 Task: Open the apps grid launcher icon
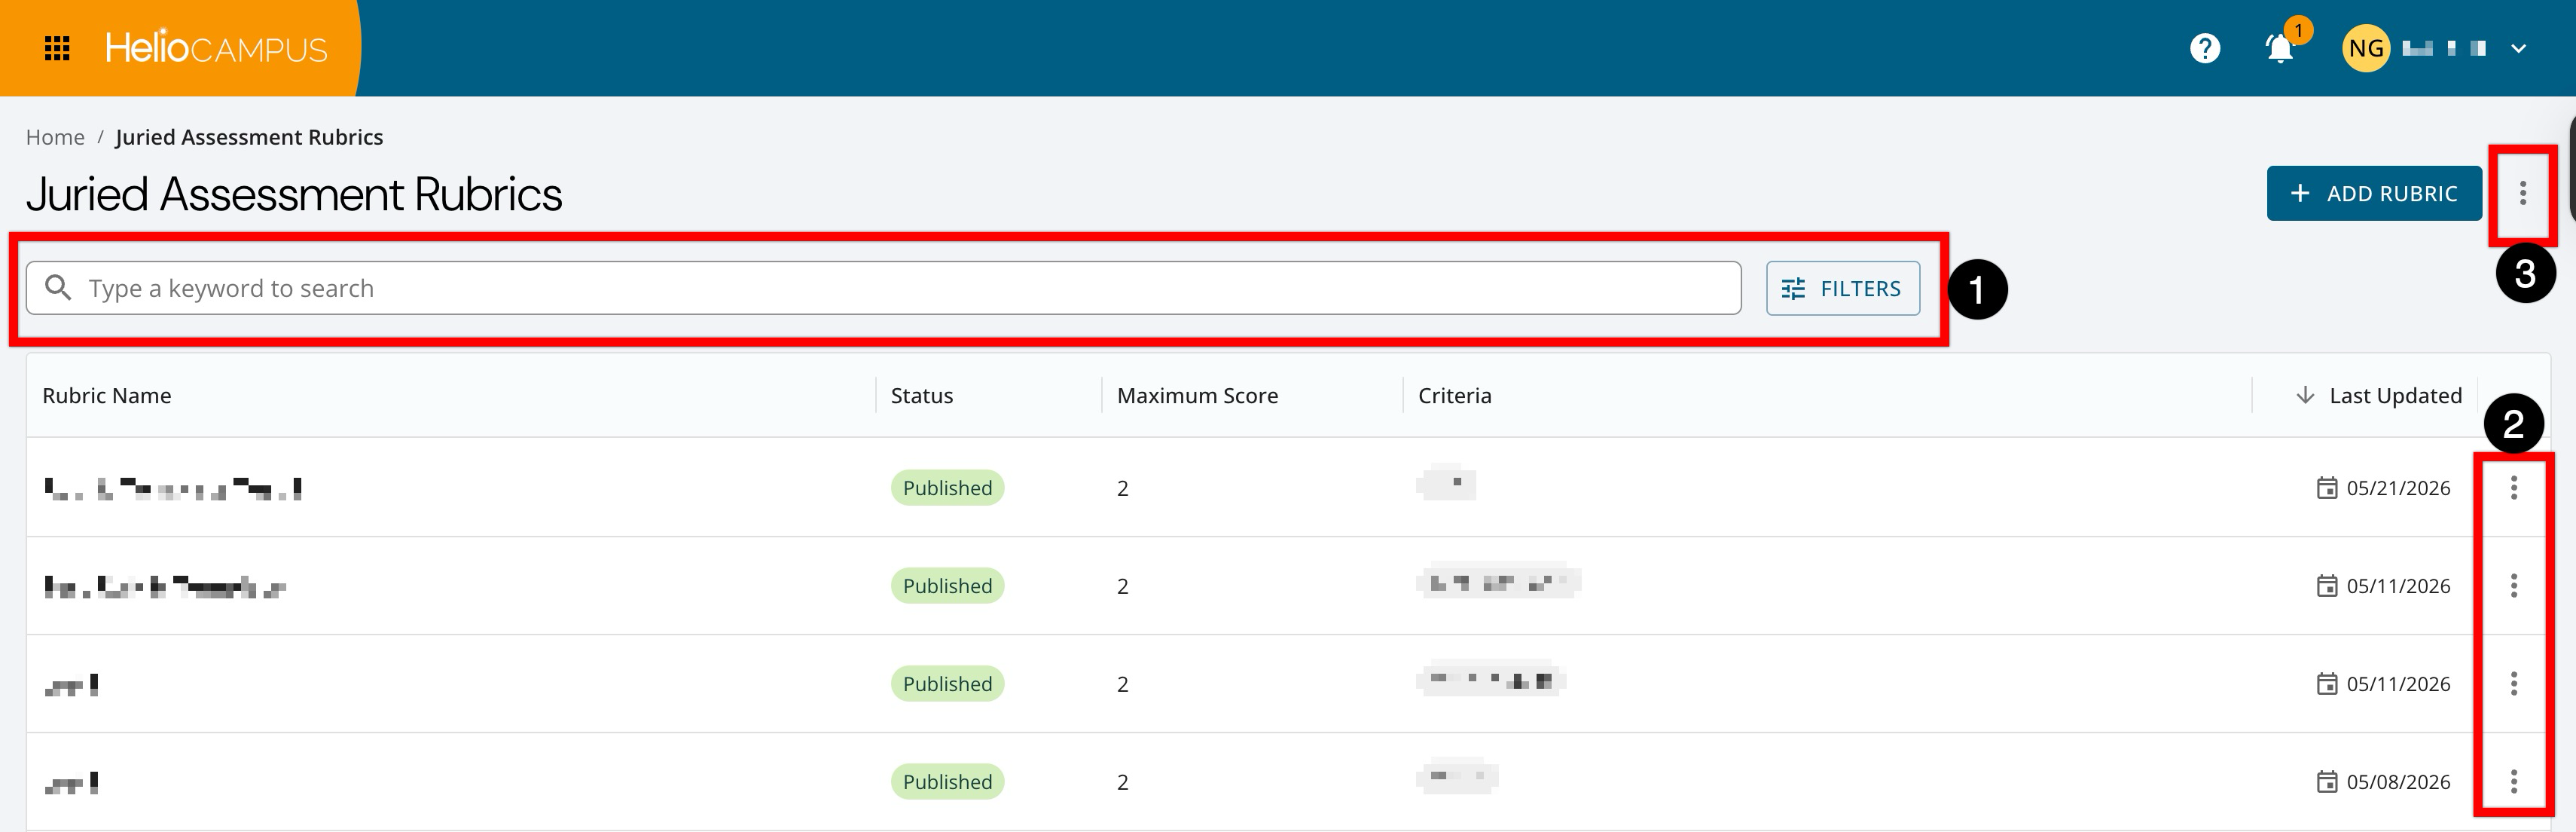(x=58, y=48)
